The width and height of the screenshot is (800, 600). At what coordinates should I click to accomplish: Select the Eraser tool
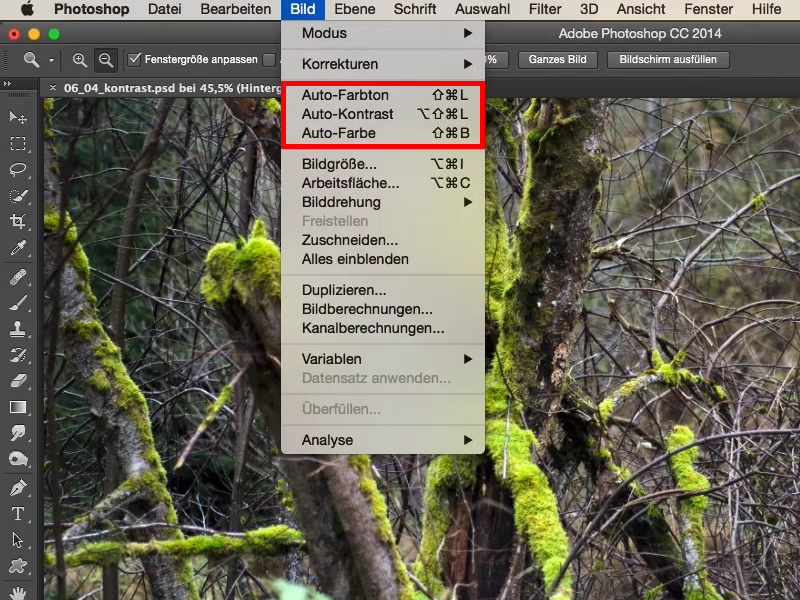18,381
